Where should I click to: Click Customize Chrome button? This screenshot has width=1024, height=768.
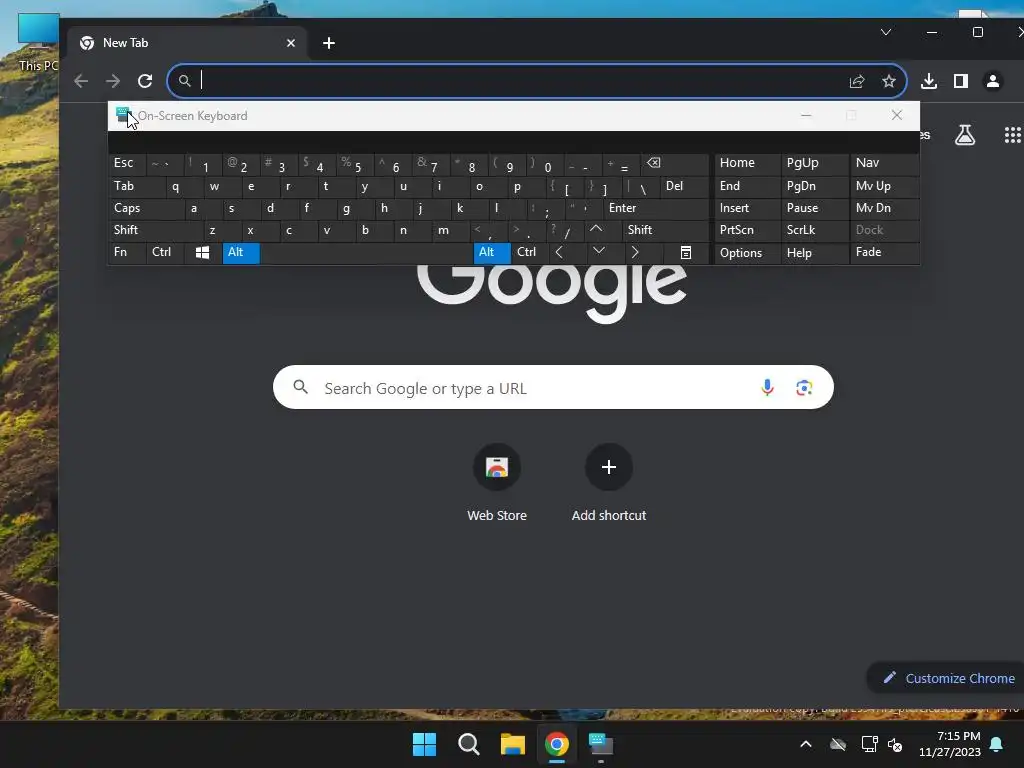pyautogui.click(x=948, y=678)
